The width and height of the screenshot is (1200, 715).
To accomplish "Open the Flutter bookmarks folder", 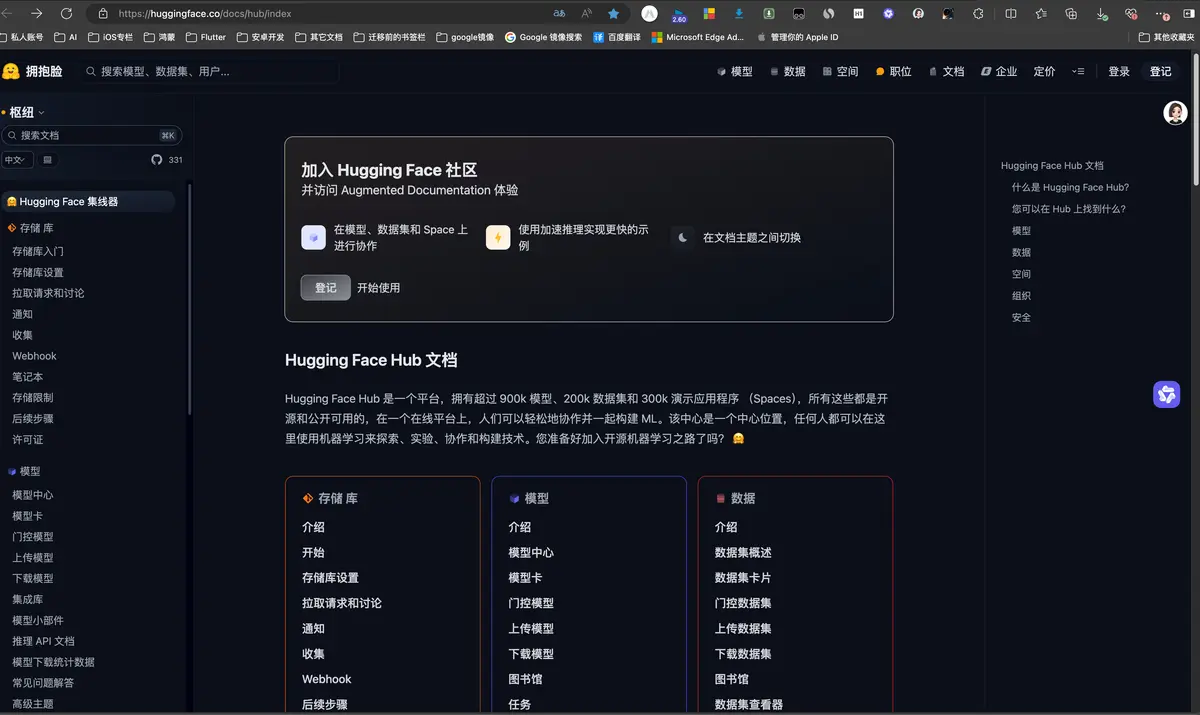I will pyautogui.click(x=206, y=37).
